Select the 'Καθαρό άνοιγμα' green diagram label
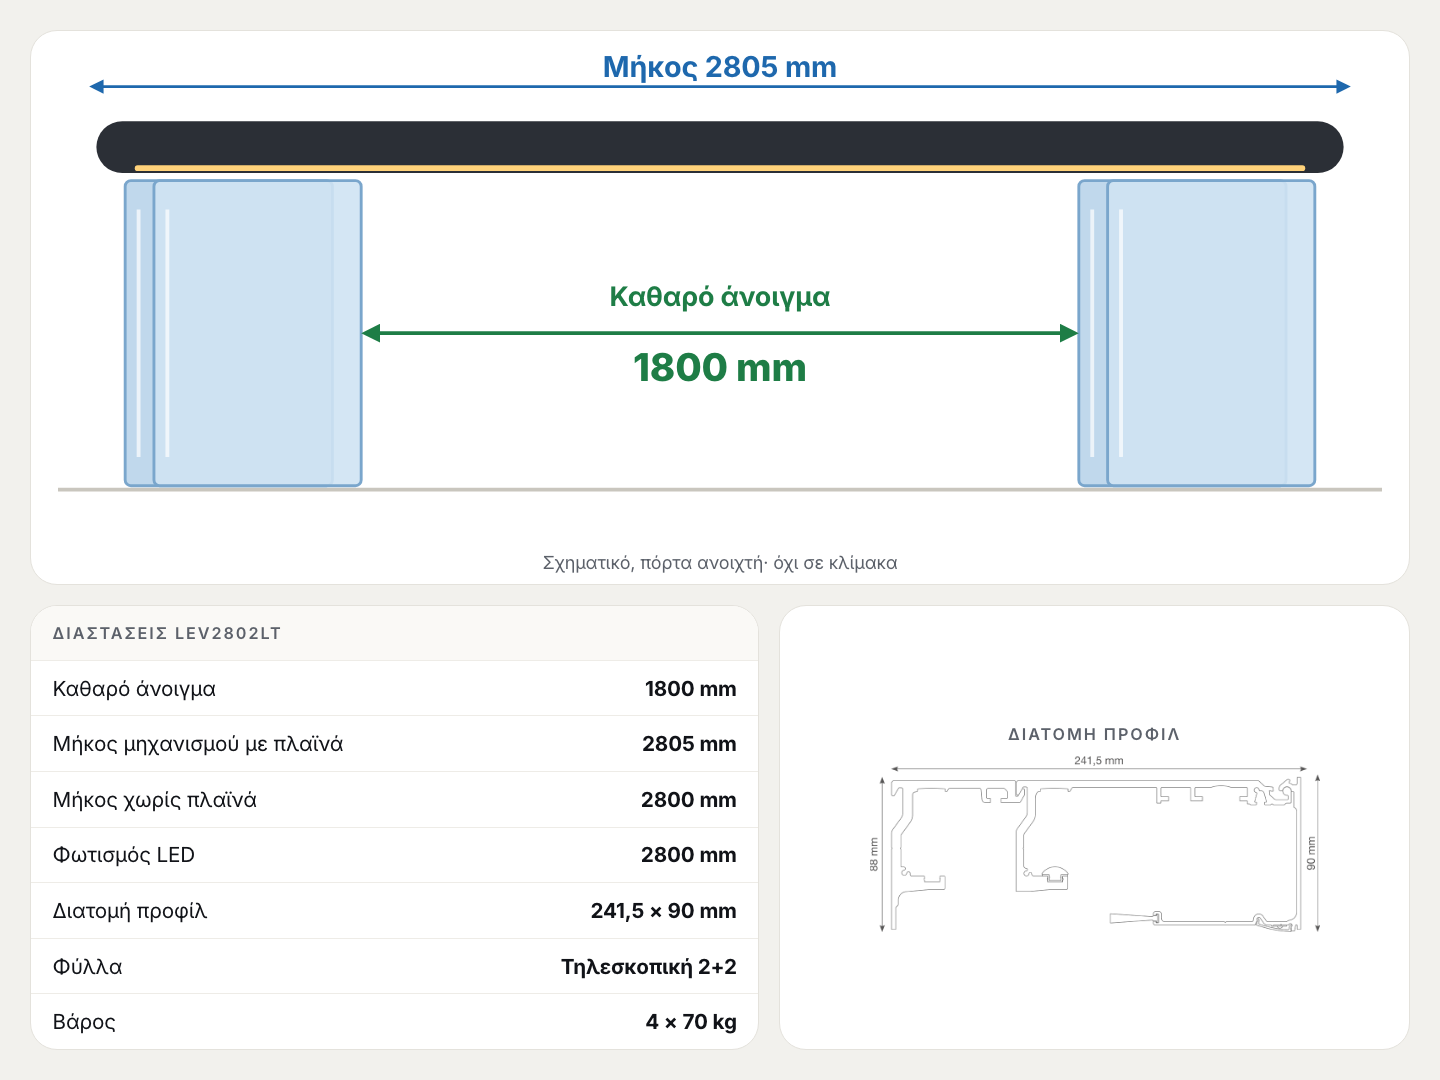The height and width of the screenshot is (1080, 1440). coord(720,297)
